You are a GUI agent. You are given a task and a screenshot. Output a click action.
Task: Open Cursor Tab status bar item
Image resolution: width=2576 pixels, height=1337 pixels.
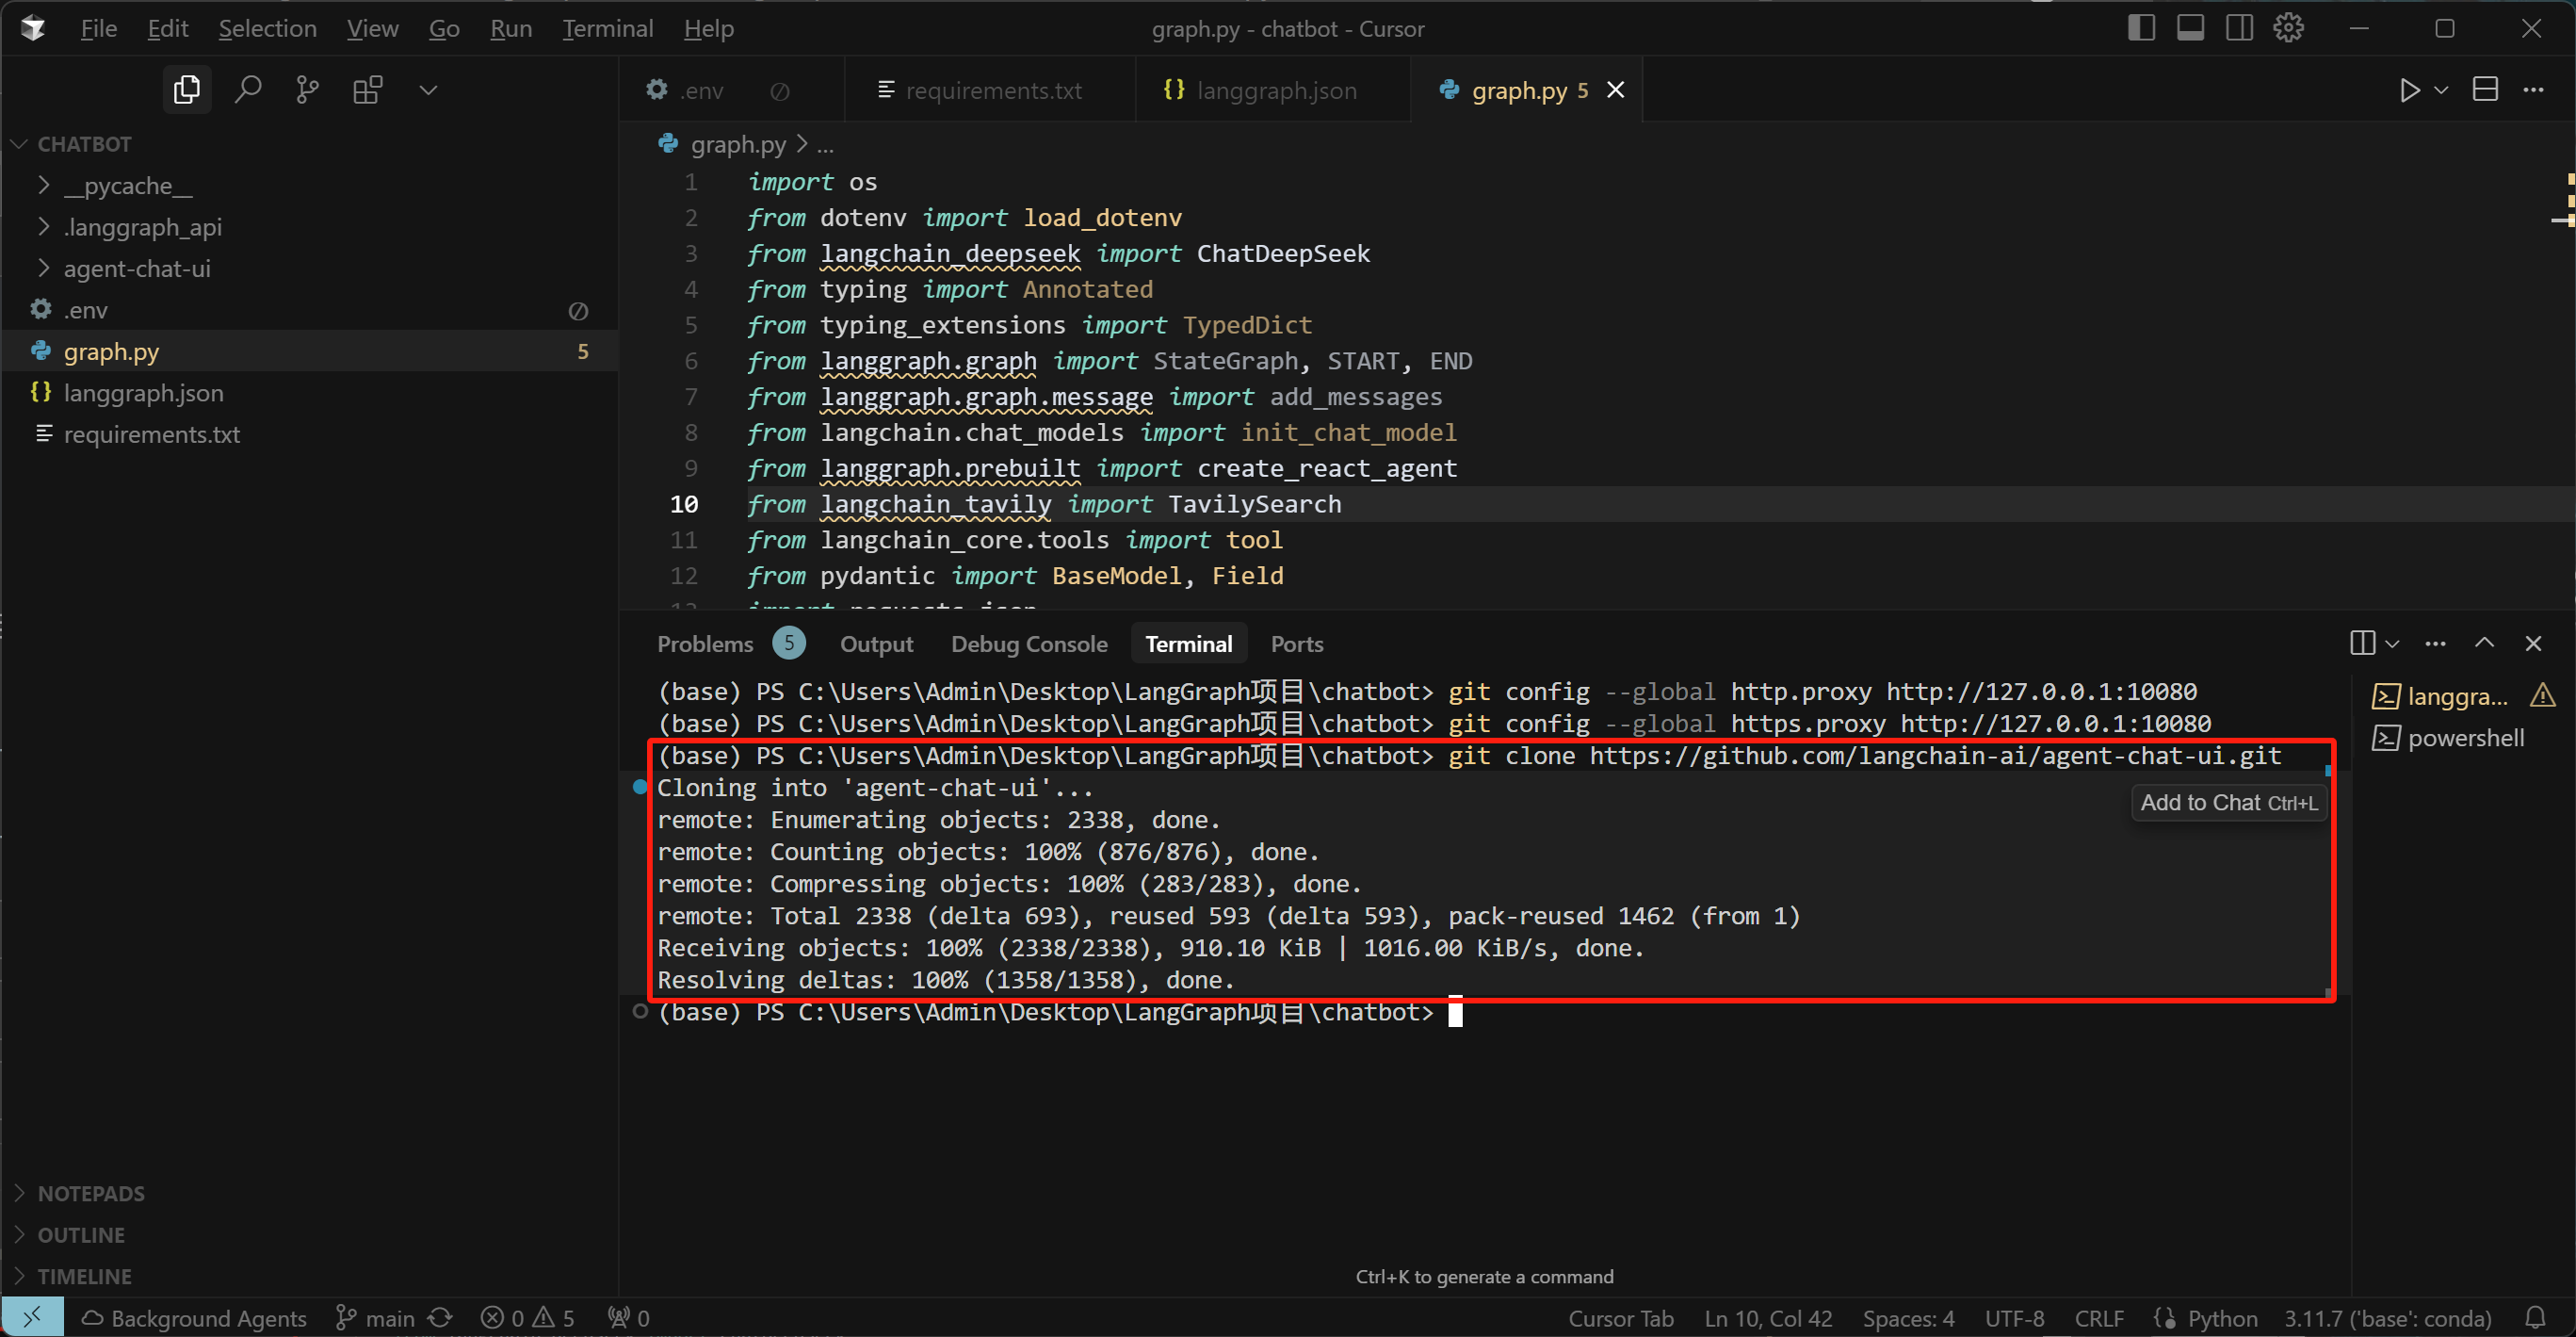click(1620, 1318)
